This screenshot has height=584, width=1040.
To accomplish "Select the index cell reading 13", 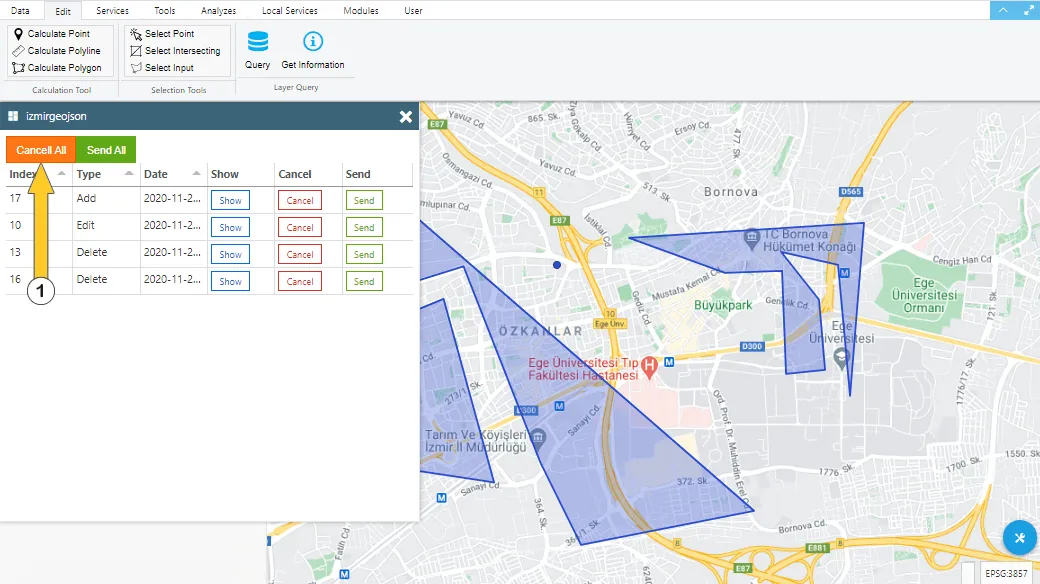I will click(15, 252).
